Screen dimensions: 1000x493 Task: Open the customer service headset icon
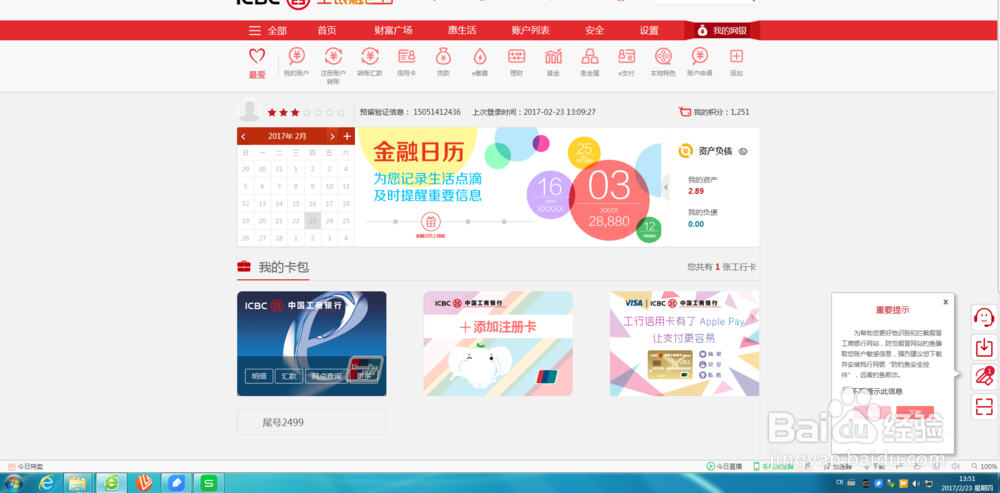point(984,317)
